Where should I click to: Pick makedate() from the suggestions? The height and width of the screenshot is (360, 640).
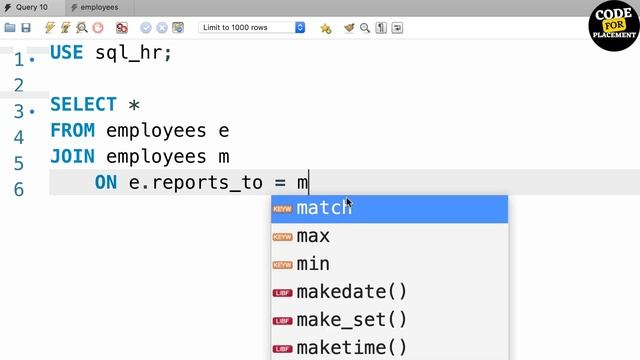coord(389,292)
